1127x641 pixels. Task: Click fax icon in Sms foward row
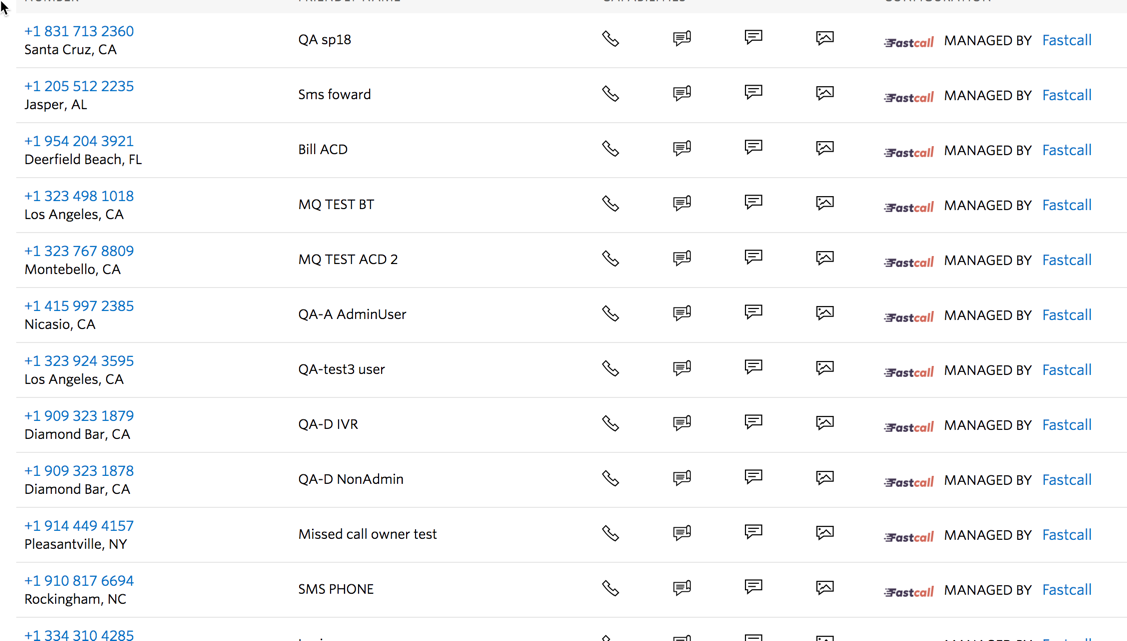click(x=682, y=93)
